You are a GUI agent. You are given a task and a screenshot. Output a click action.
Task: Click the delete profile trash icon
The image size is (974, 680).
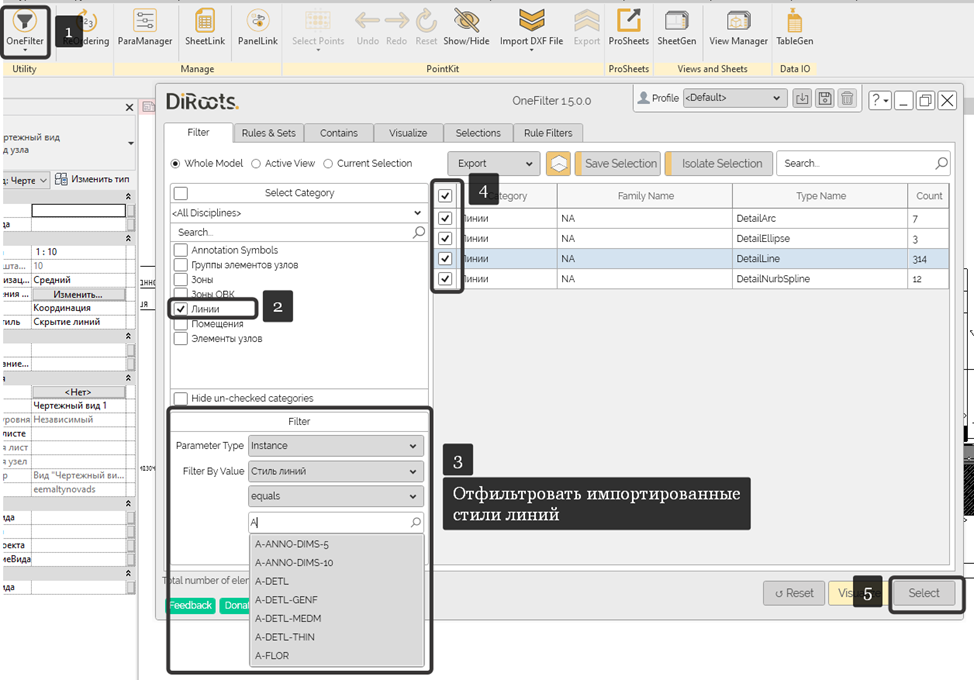coord(847,98)
